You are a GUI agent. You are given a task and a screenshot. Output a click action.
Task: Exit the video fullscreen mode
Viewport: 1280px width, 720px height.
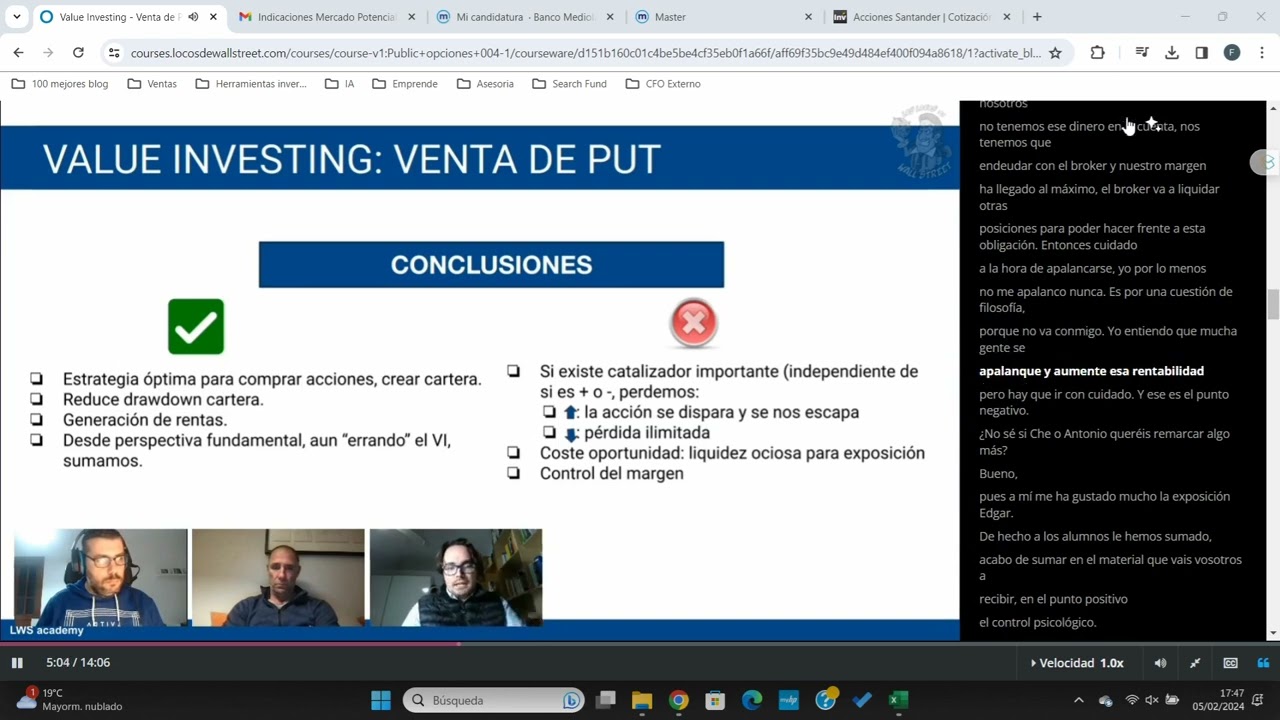(x=1195, y=663)
